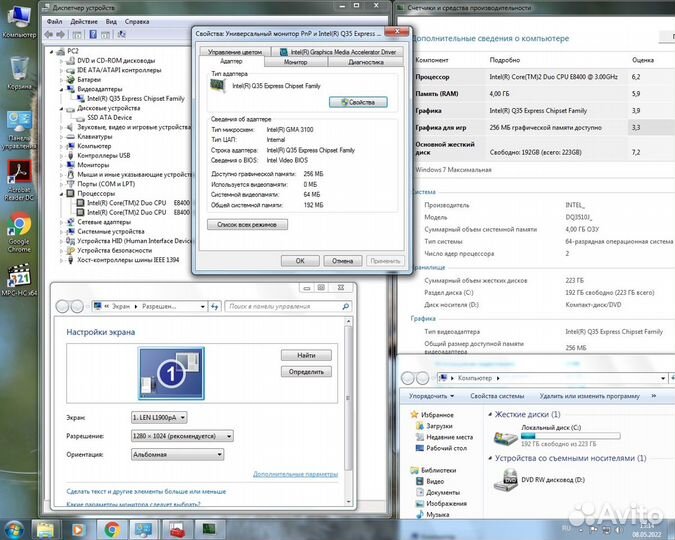Screen dimensions: 675x540
Task: Open Advanced settings link
Action: [295, 474]
